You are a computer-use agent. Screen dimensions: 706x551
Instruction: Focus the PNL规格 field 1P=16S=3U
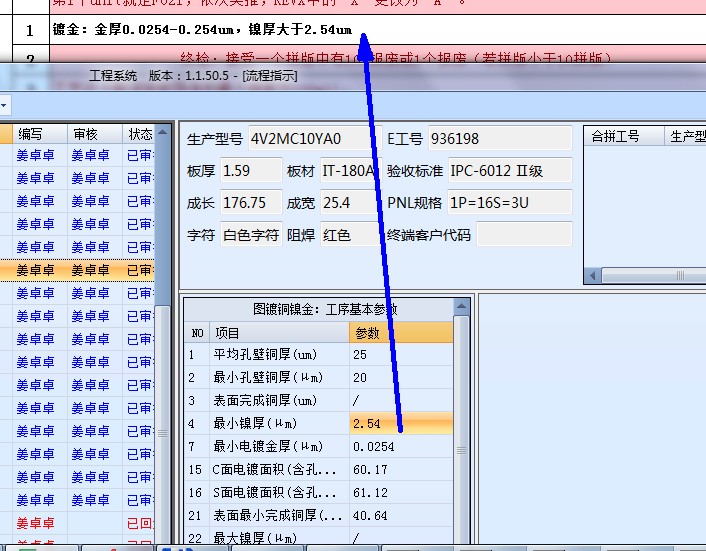click(x=510, y=203)
